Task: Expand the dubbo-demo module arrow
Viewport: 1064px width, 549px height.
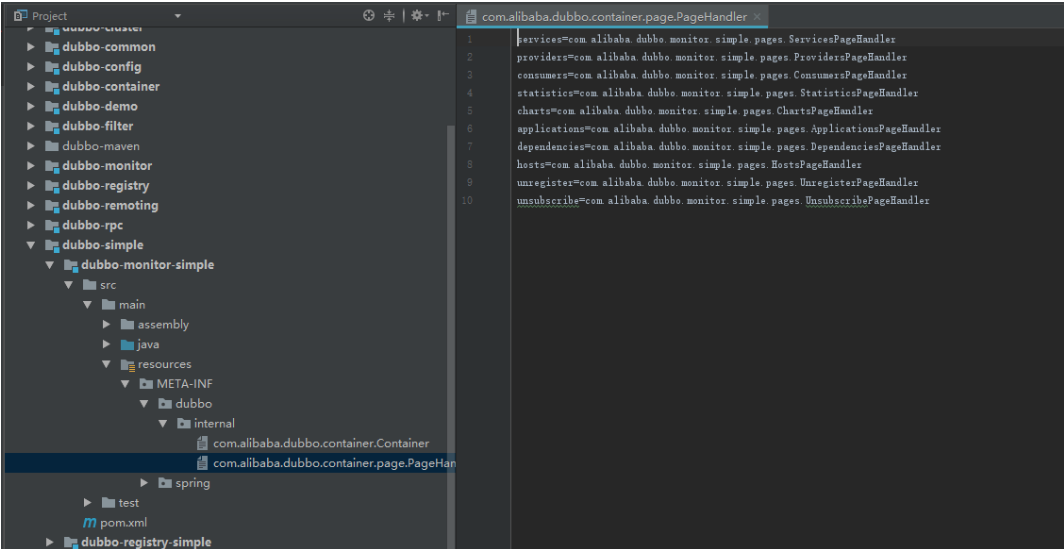Action: click(31, 107)
